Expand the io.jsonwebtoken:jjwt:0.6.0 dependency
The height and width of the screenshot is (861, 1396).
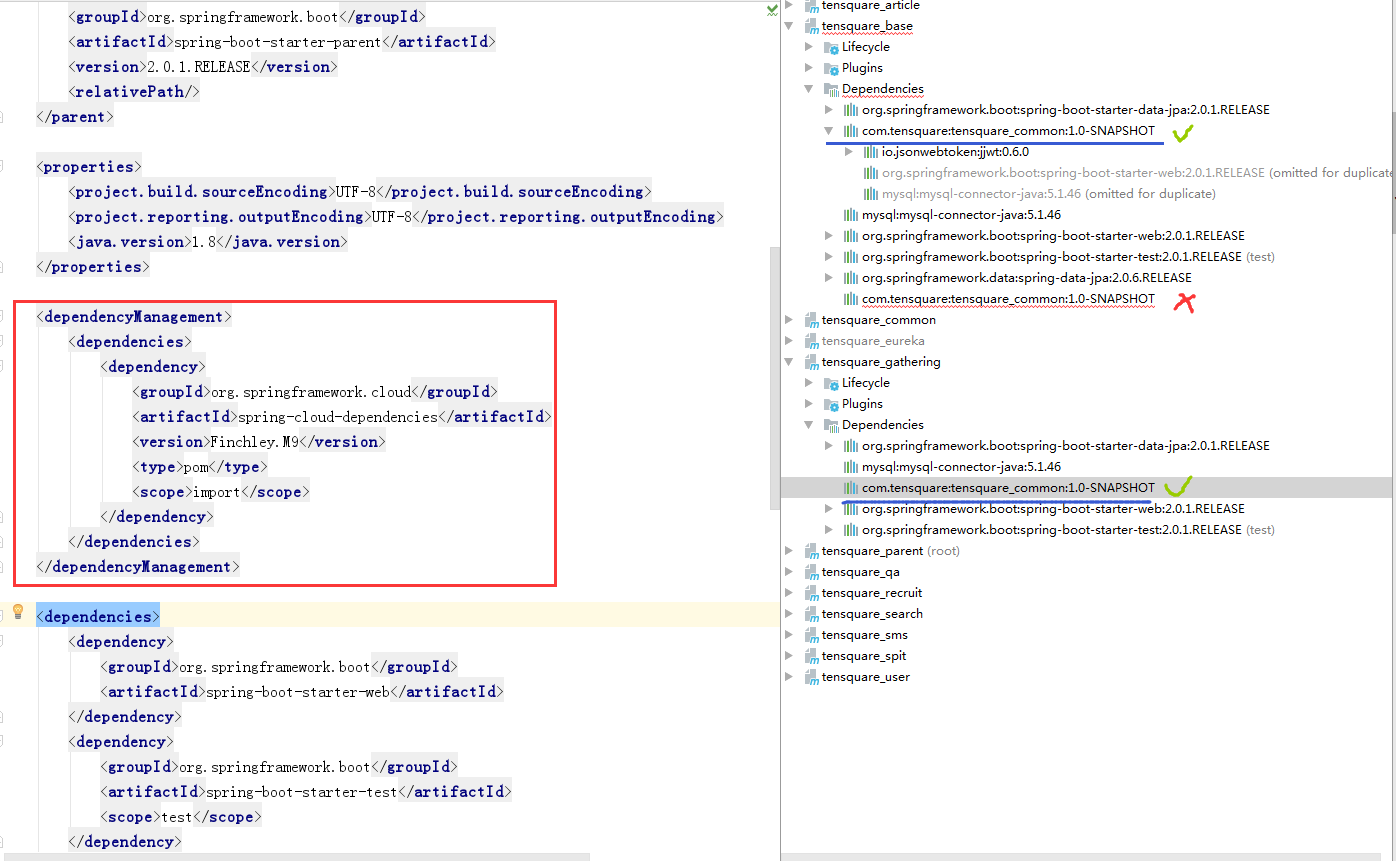tap(849, 152)
